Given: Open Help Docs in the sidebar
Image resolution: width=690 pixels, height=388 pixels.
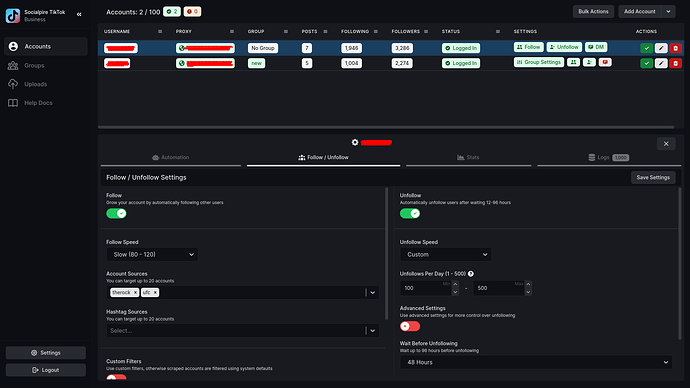Looking at the screenshot, I should 38,103.
